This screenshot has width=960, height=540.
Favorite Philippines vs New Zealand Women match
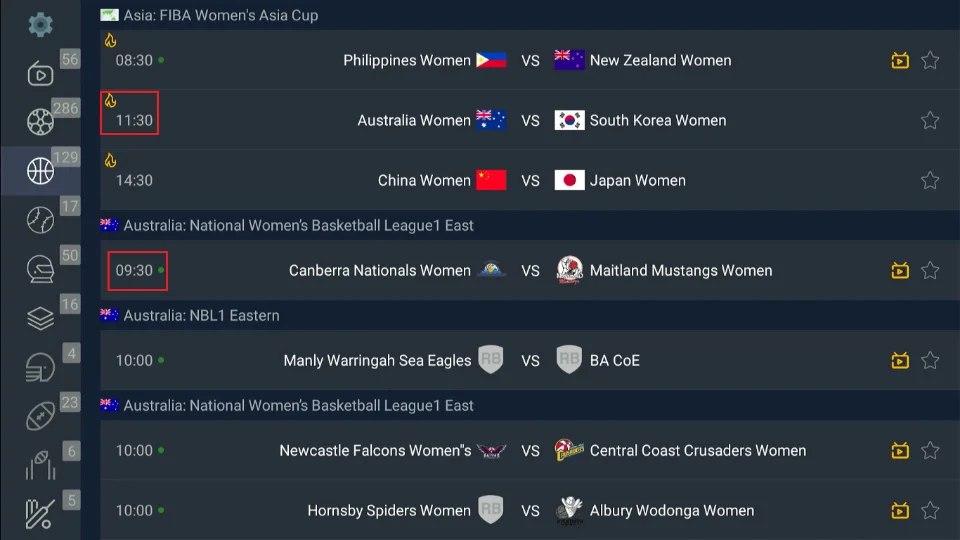point(930,61)
